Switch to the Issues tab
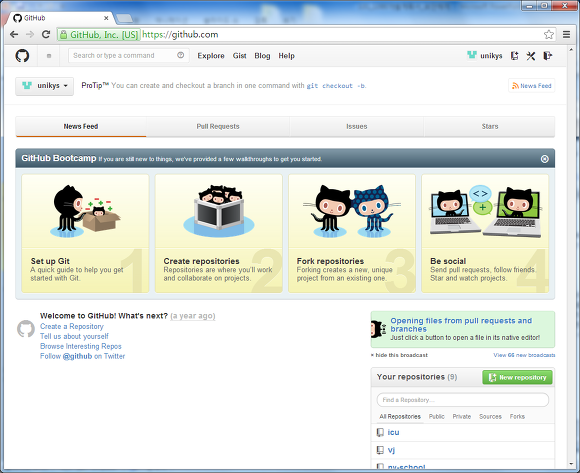The height and width of the screenshot is (473, 580). pyautogui.click(x=357, y=126)
